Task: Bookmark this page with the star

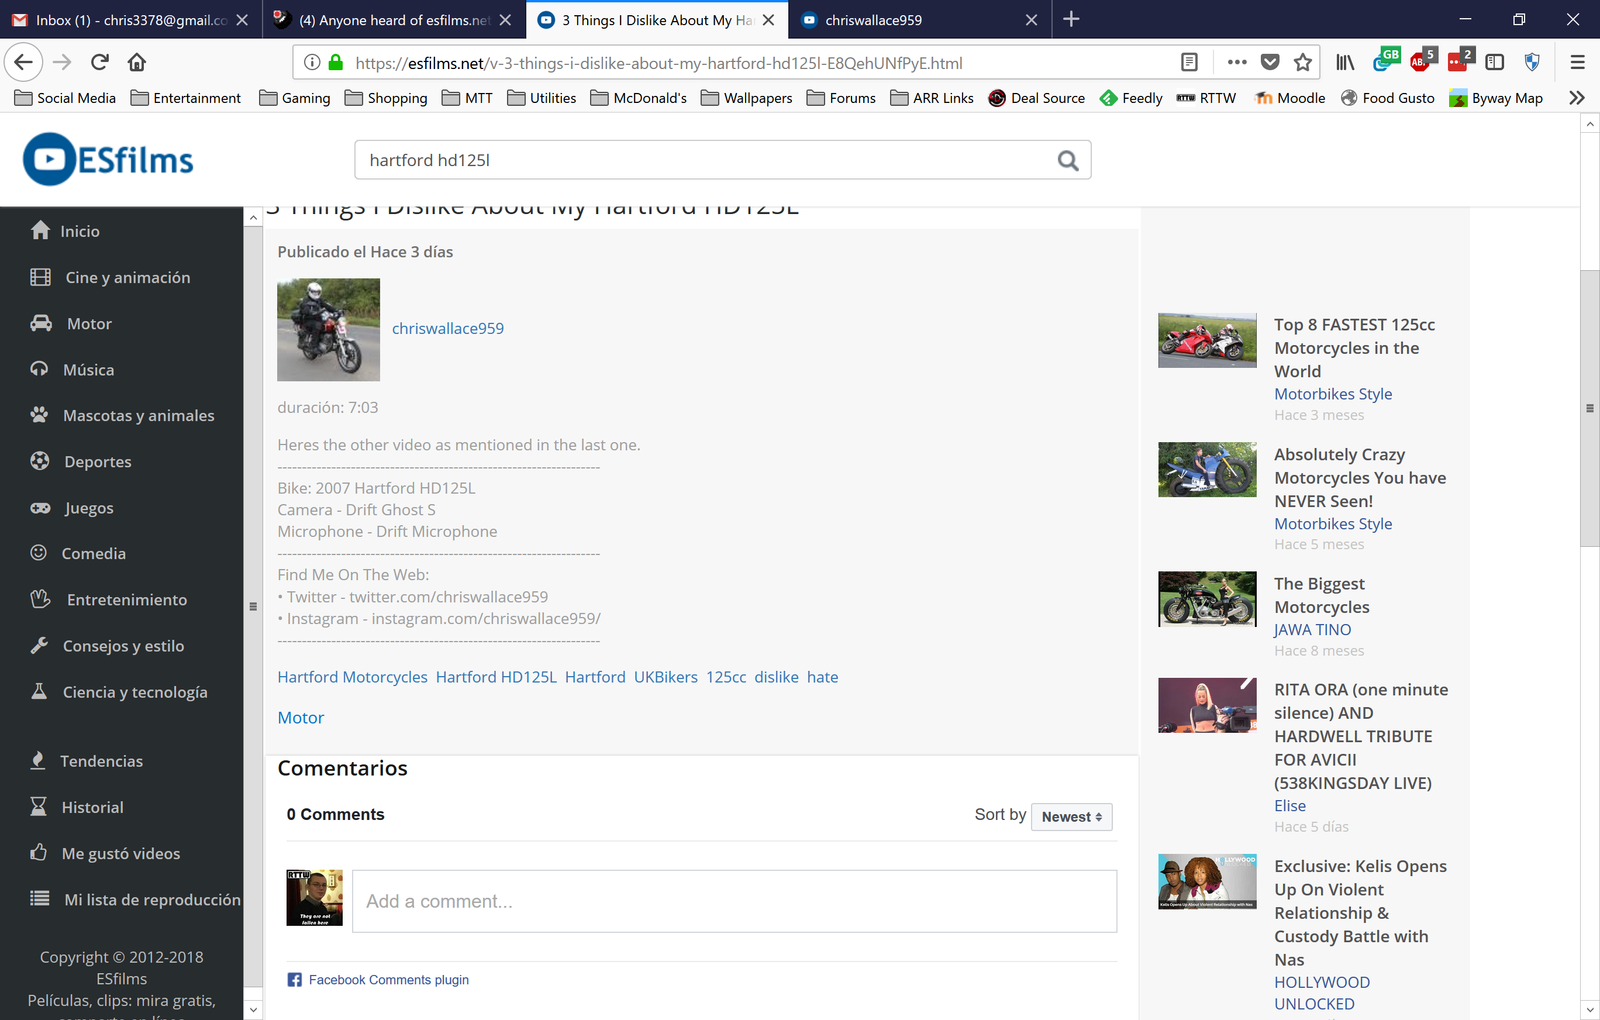Action: point(1303,62)
